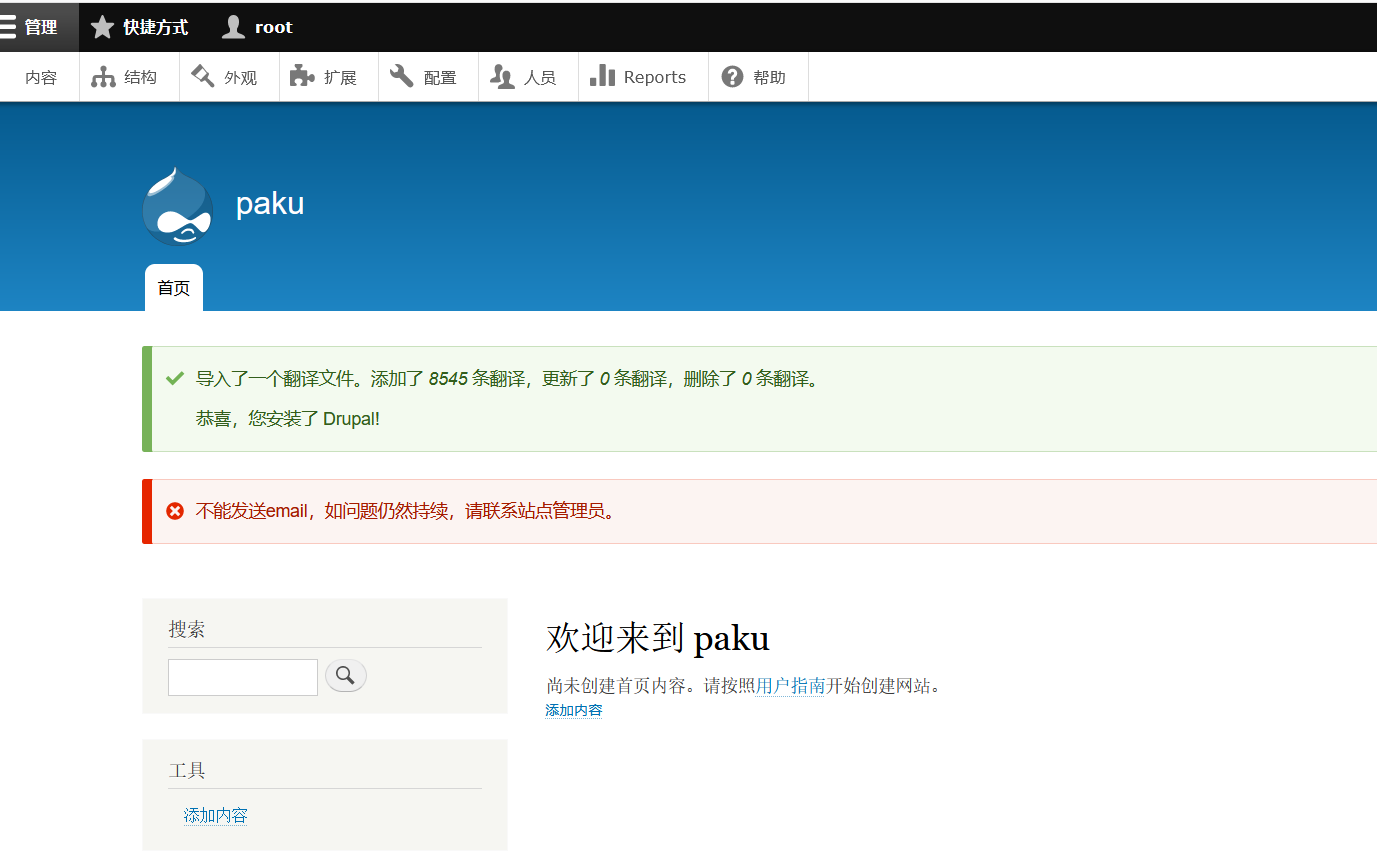Click the magnifier search button

(346, 676)
